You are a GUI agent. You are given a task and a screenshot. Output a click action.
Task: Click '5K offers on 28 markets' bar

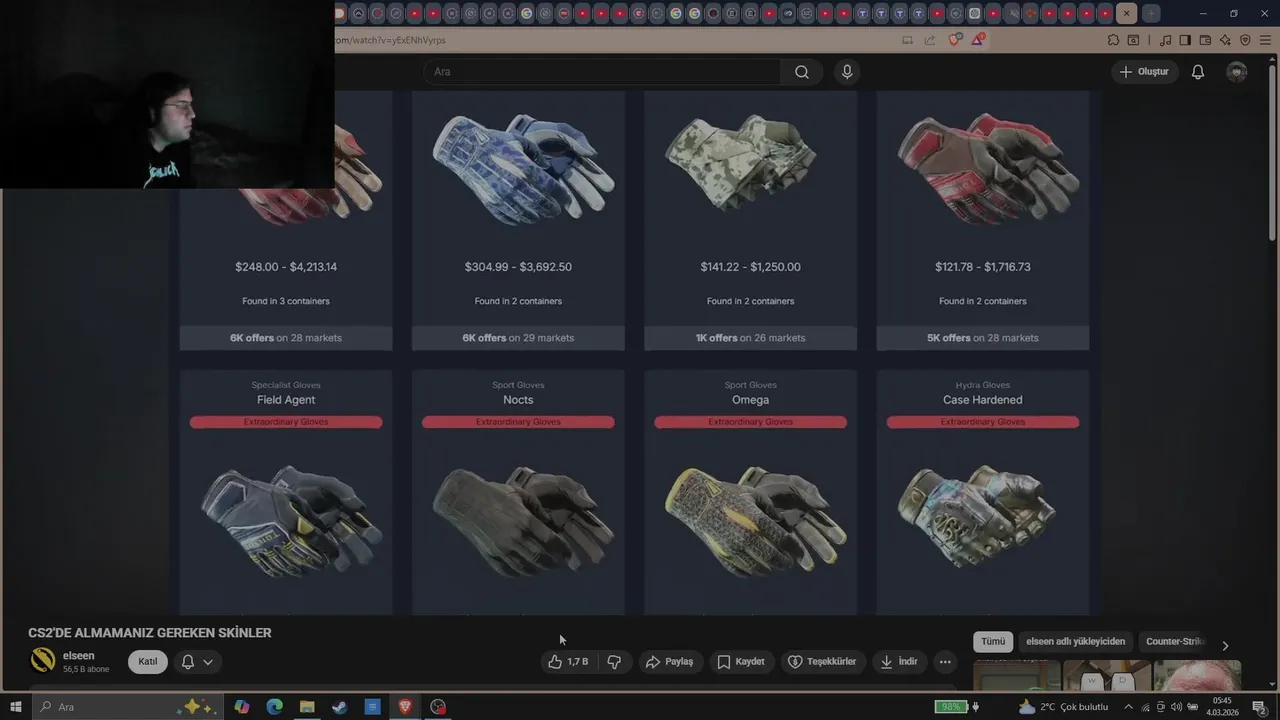[983, 338]
